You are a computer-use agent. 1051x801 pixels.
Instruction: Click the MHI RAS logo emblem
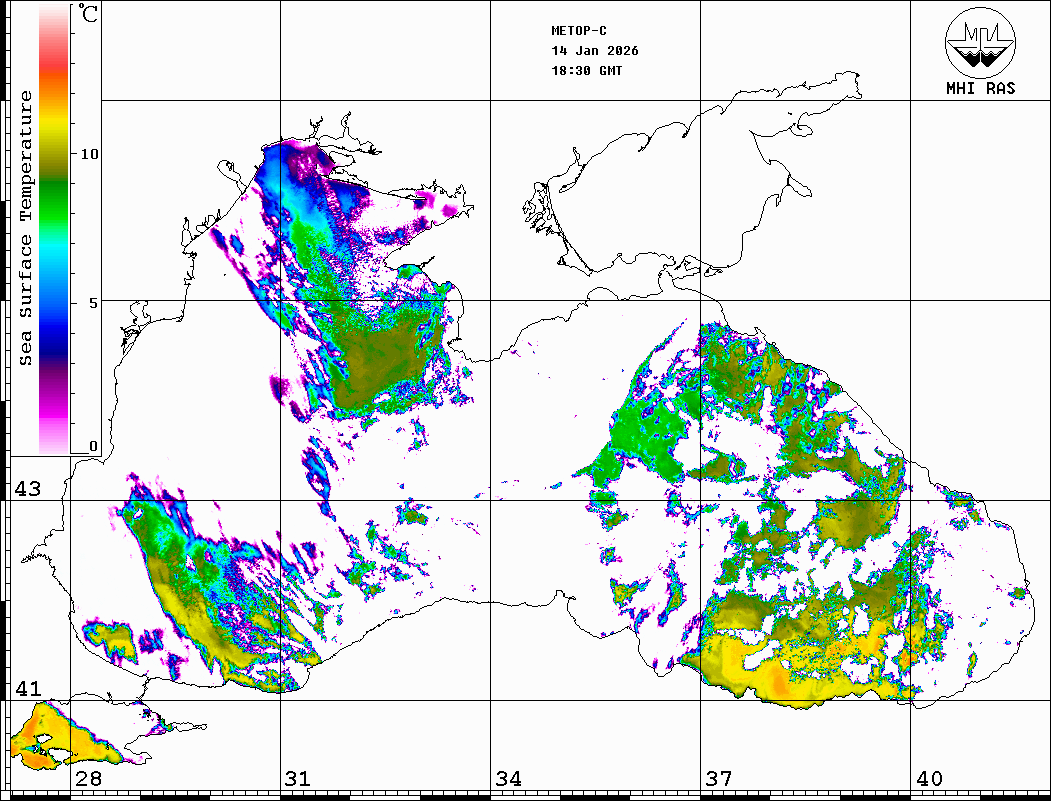(x=980, y=42)
